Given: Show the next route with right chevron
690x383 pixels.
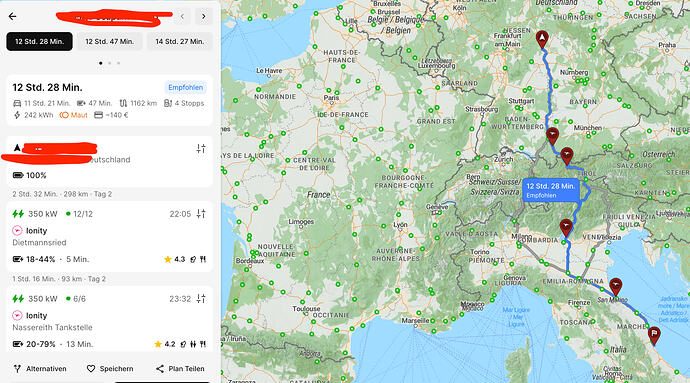Looking at the screenshot, I should (x=203, y=17).
